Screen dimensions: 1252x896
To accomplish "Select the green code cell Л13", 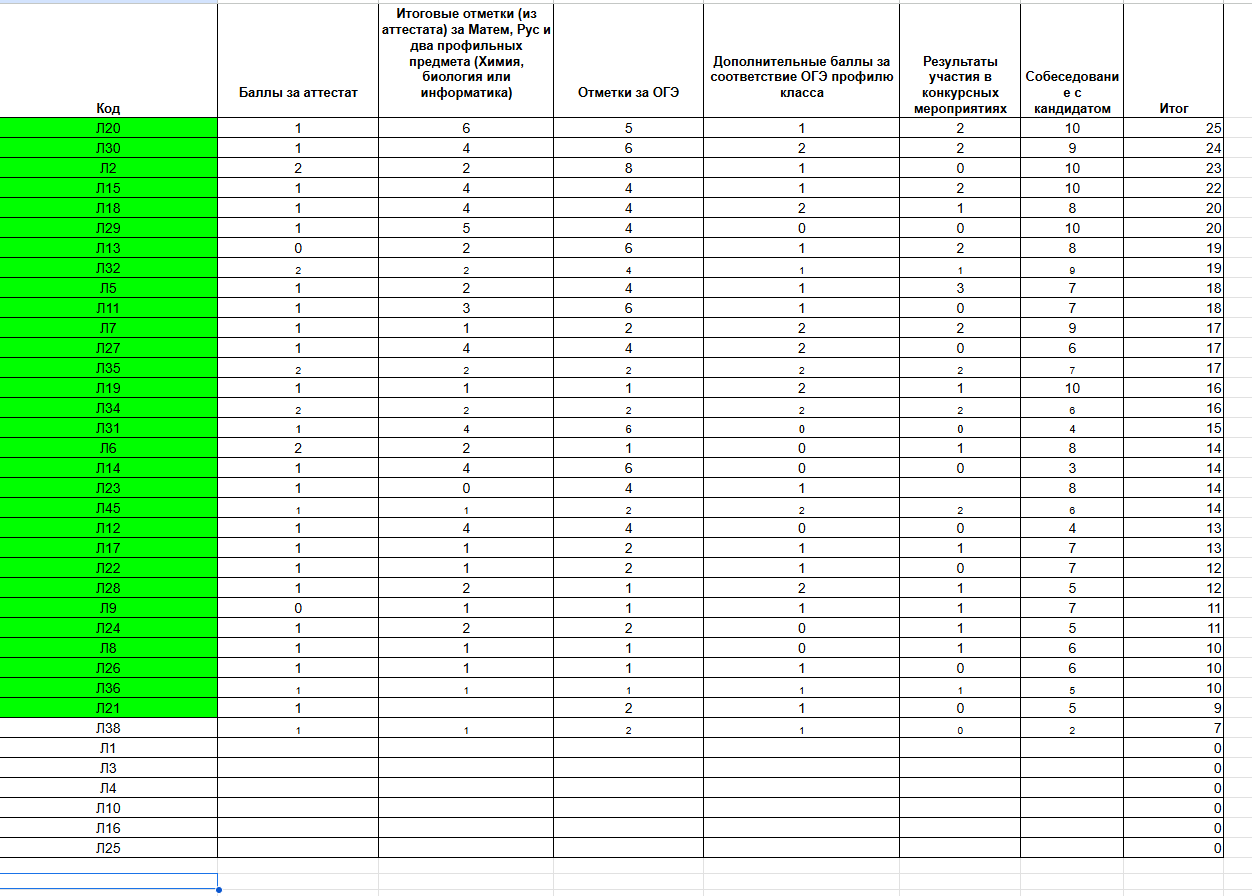I will [x=108, y=248].
